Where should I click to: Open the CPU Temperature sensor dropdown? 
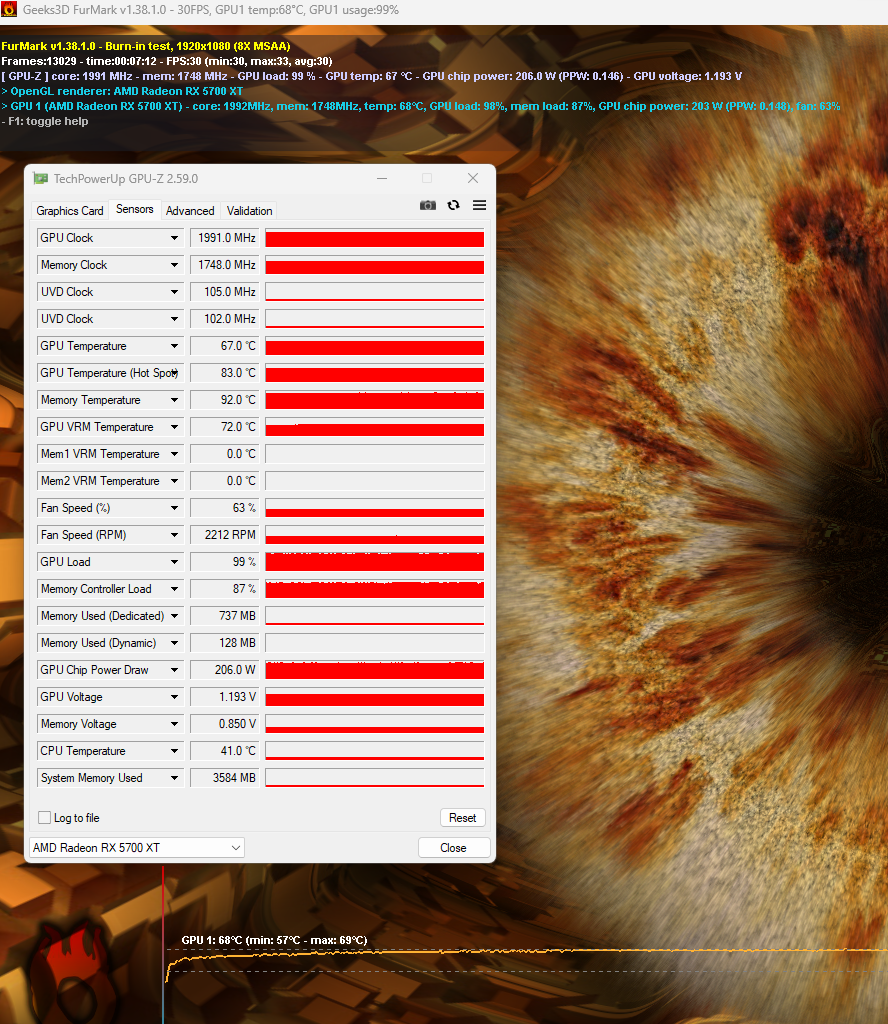174,751
